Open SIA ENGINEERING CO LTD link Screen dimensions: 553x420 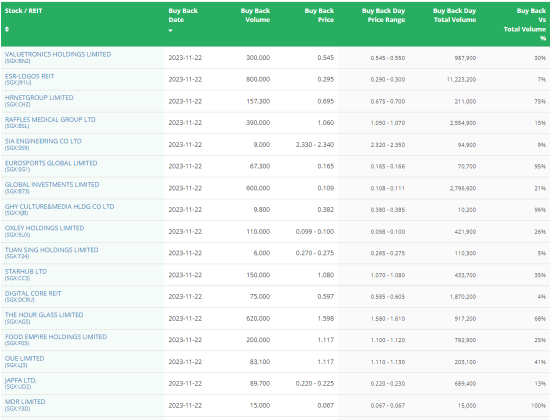coord(43,141)
